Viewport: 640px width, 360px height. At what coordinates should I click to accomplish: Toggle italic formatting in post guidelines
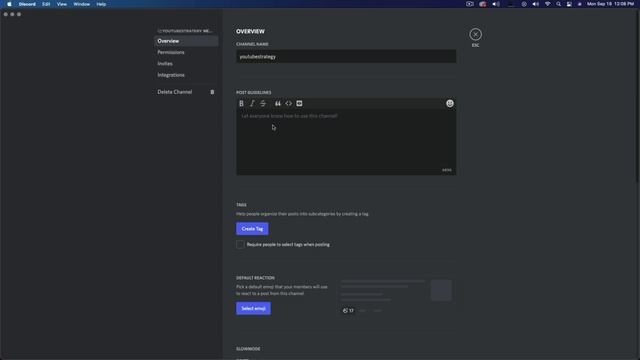(x=252, y=104)
